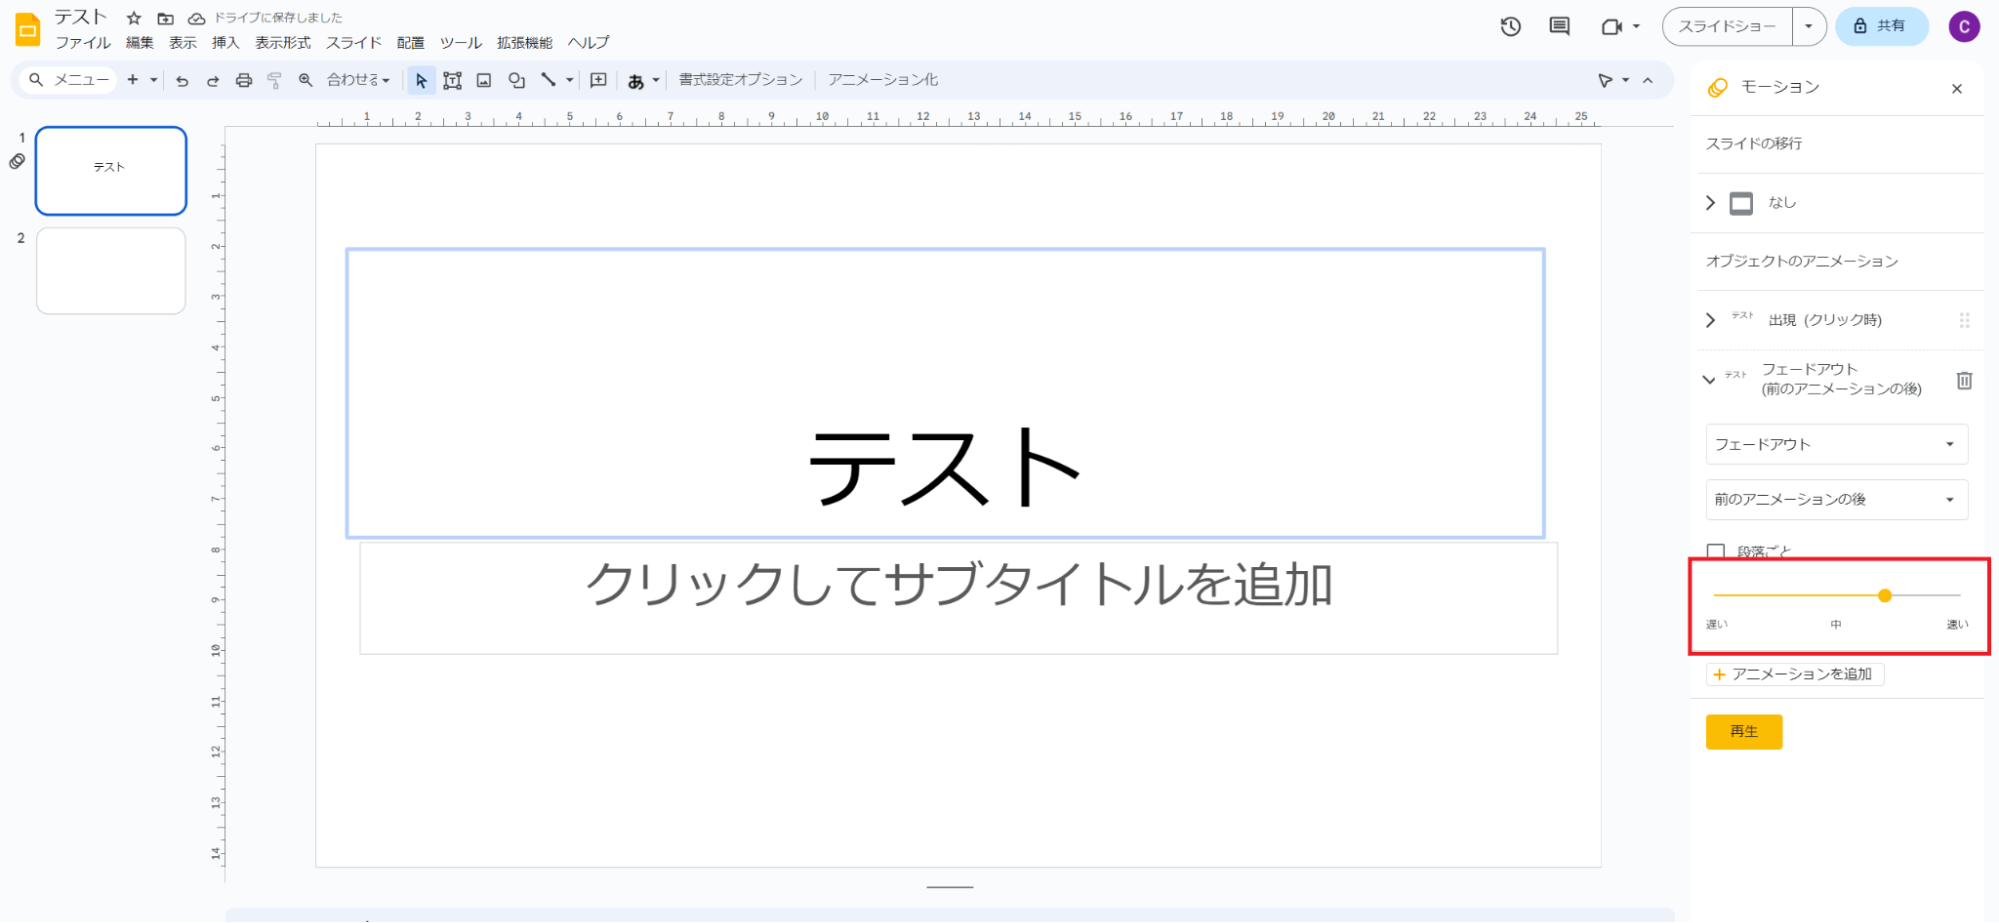The height and width of the screenshot is (923, 1999).
Task: Expand the 出現 (クリック時) animation entry
Action: click(1710, 320)
